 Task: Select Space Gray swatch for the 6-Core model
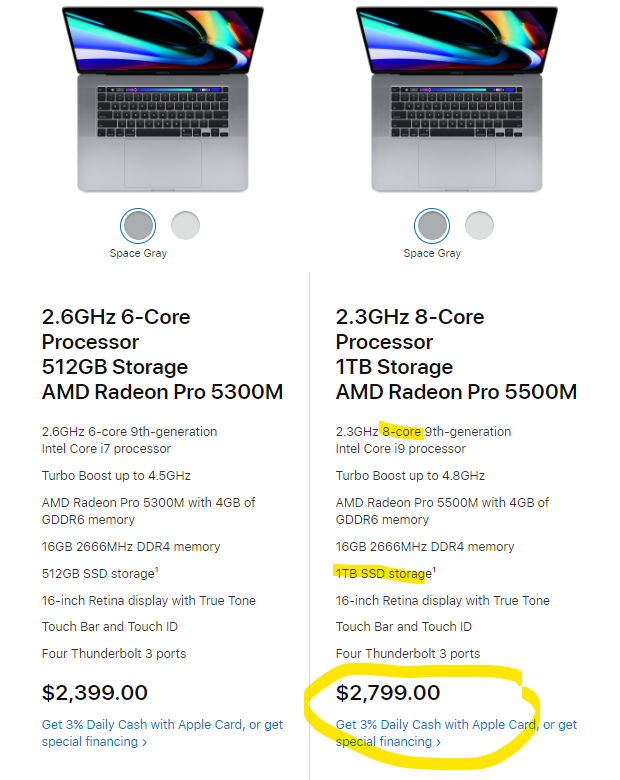point(138,225)
